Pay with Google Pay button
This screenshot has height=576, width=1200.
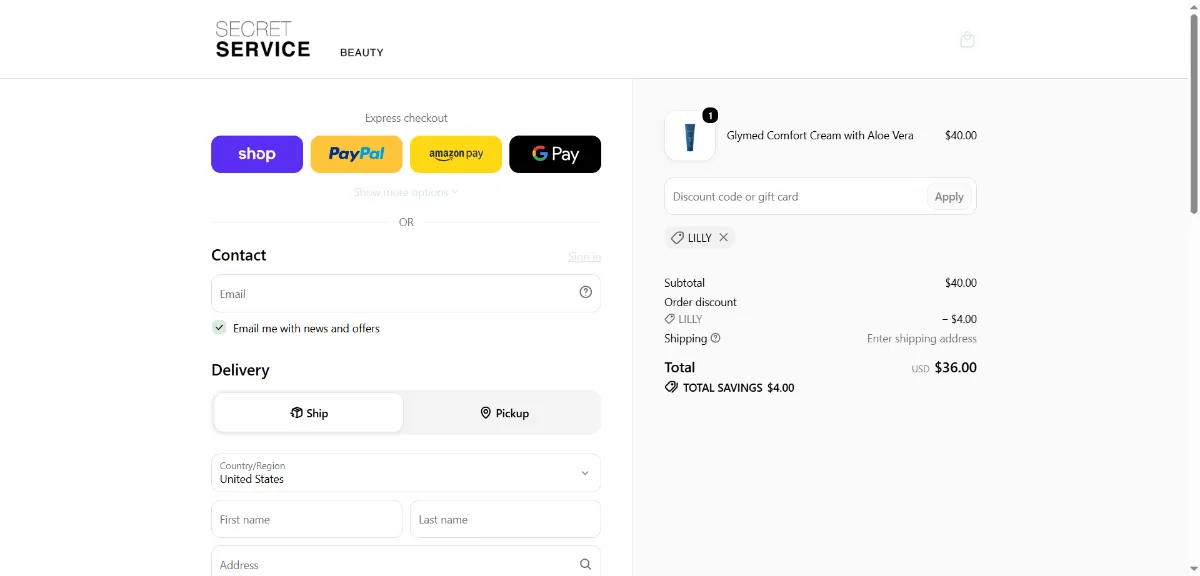tap(555, 154)
